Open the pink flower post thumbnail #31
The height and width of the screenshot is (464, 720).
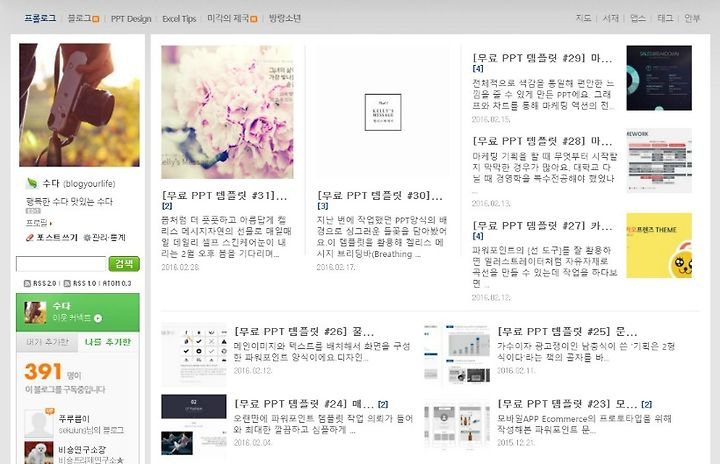click(x=227, y=112)
